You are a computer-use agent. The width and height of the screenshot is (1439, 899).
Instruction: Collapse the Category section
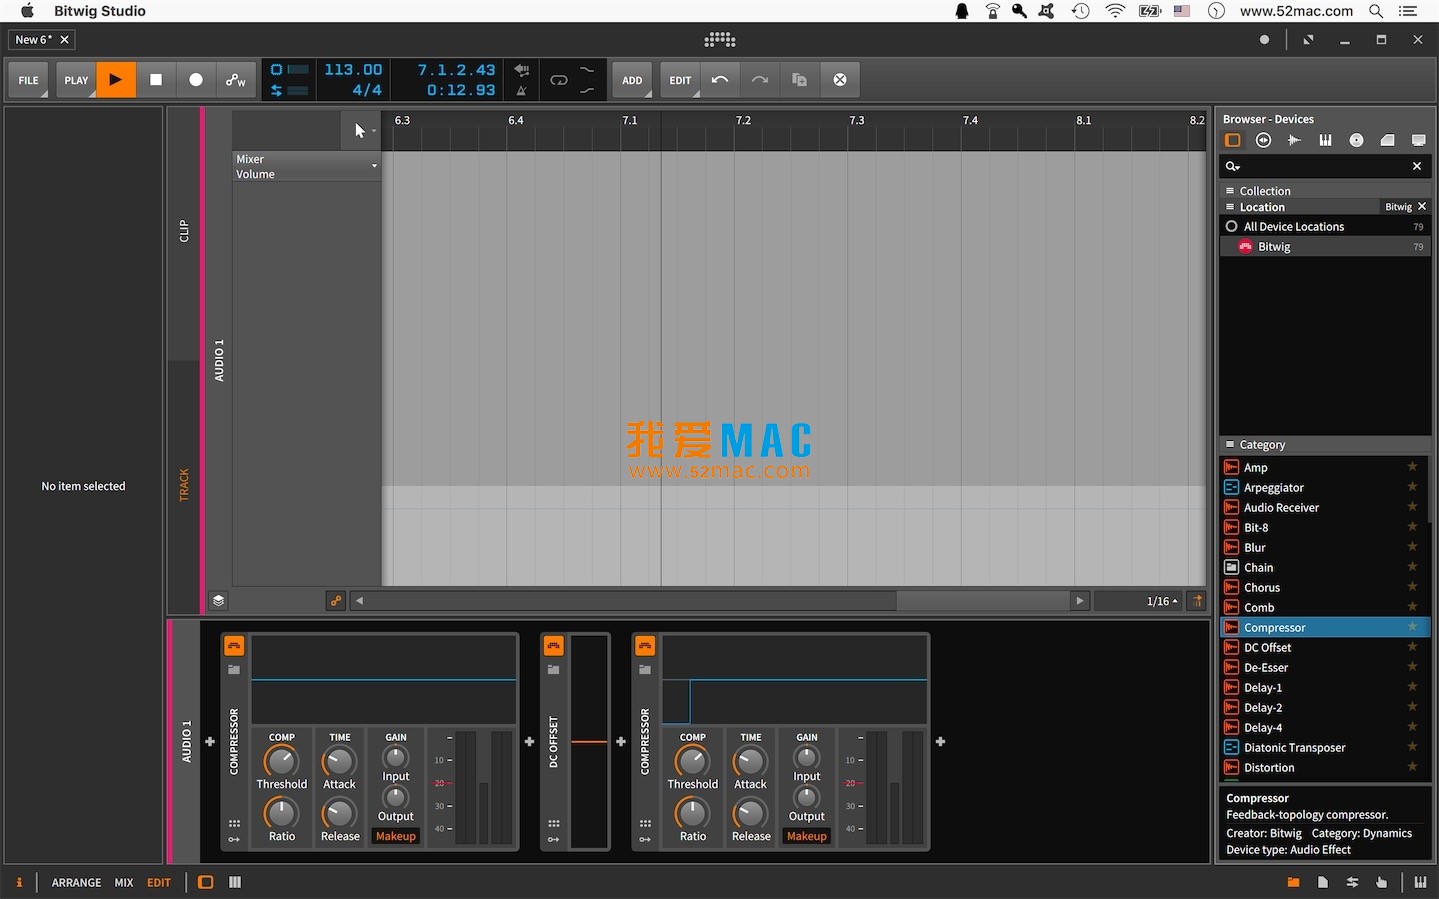1326,445
